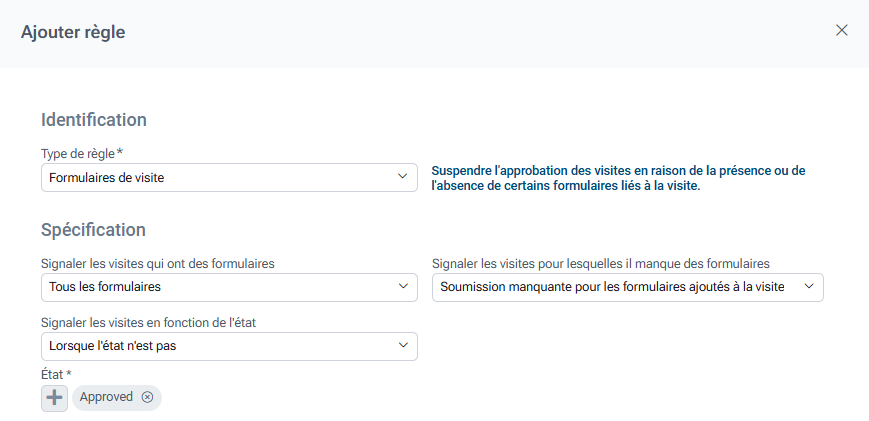Screen dimensions: 869x421
Task: Click the chevron beside Lorsque l'état n'est pas
Action: 403,346
